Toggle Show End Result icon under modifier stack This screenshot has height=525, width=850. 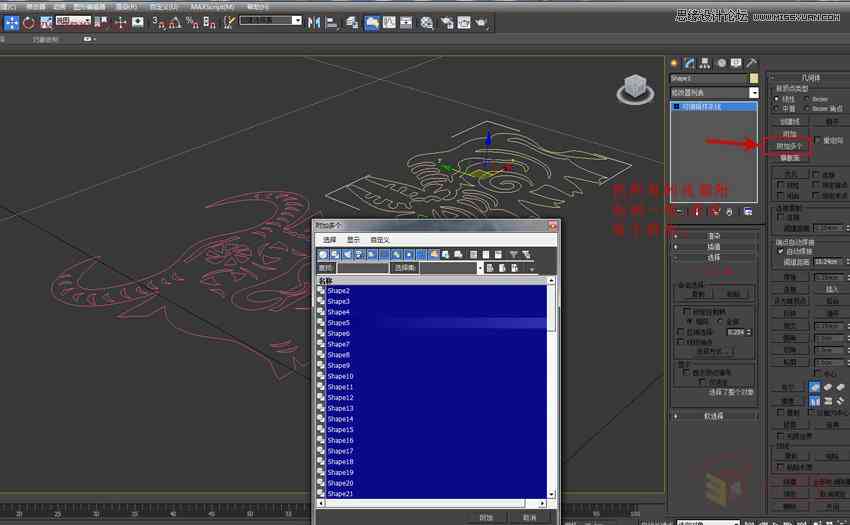tap(698, 212)
